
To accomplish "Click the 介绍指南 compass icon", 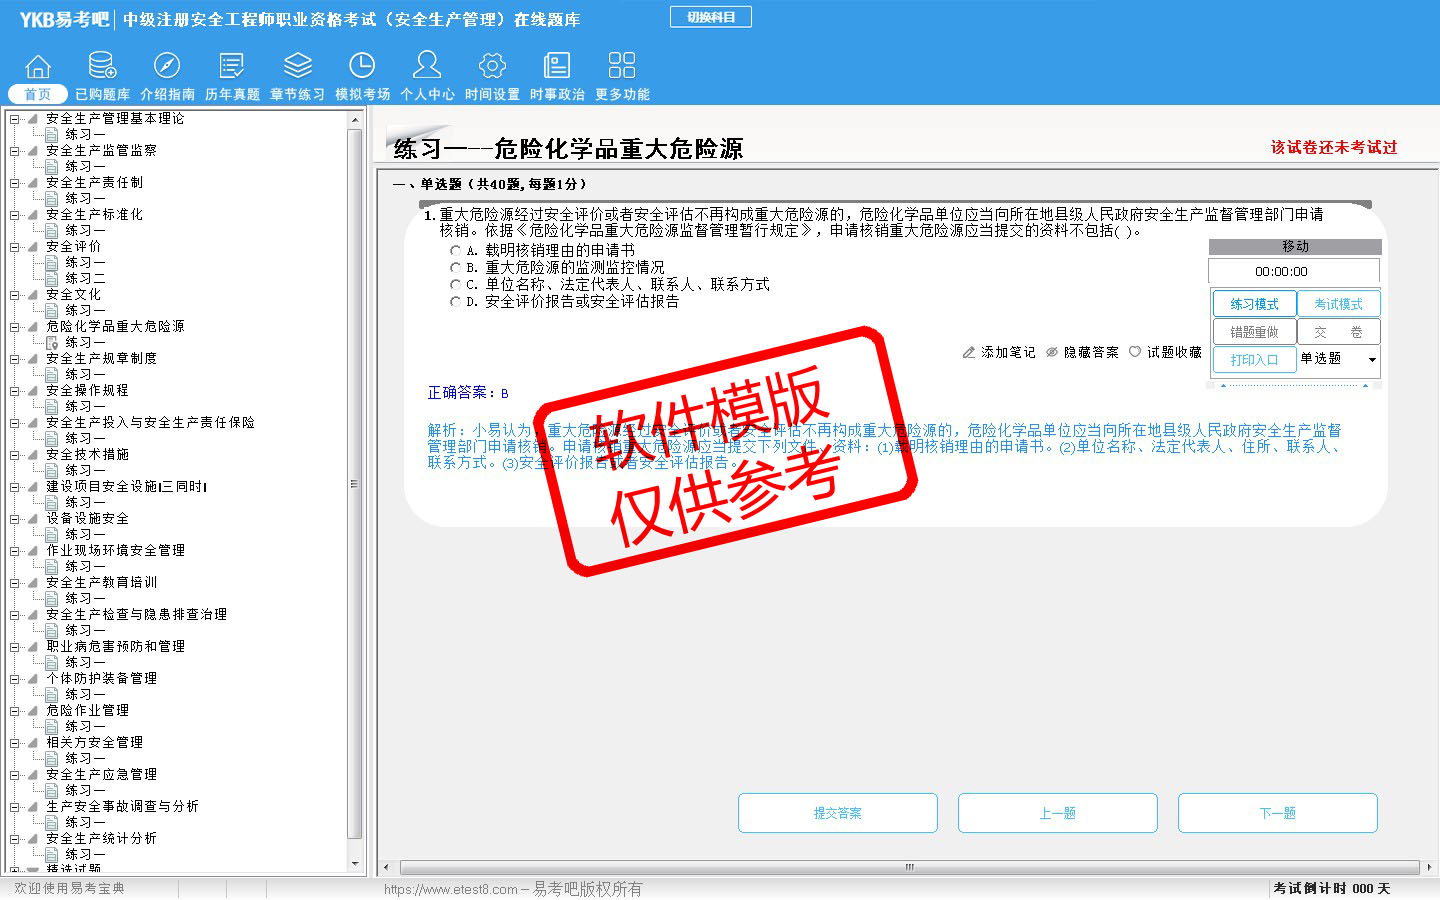I will (167, 67).
